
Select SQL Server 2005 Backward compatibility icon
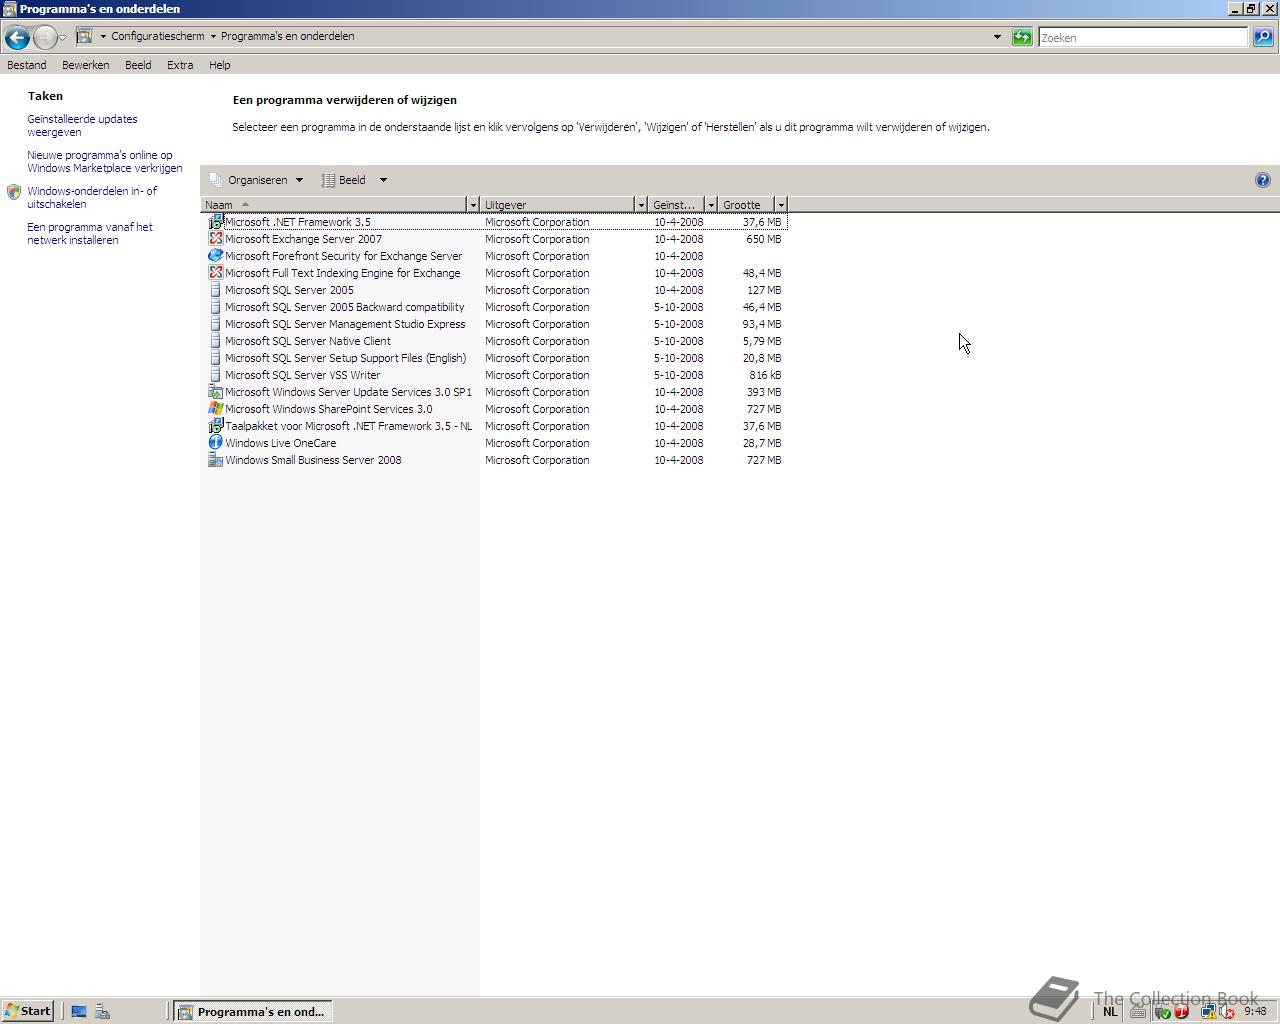(215, 307)
